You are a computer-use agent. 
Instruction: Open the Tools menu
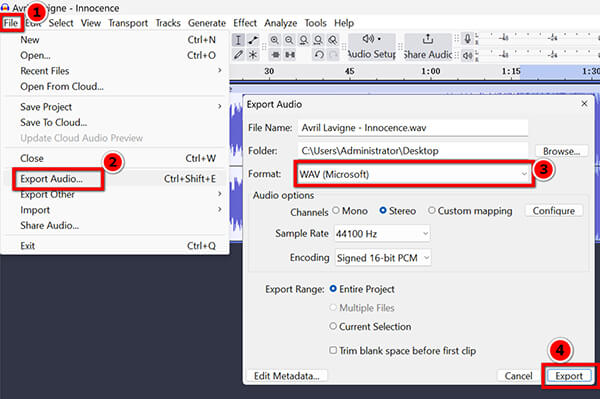(x=315, y=23)
